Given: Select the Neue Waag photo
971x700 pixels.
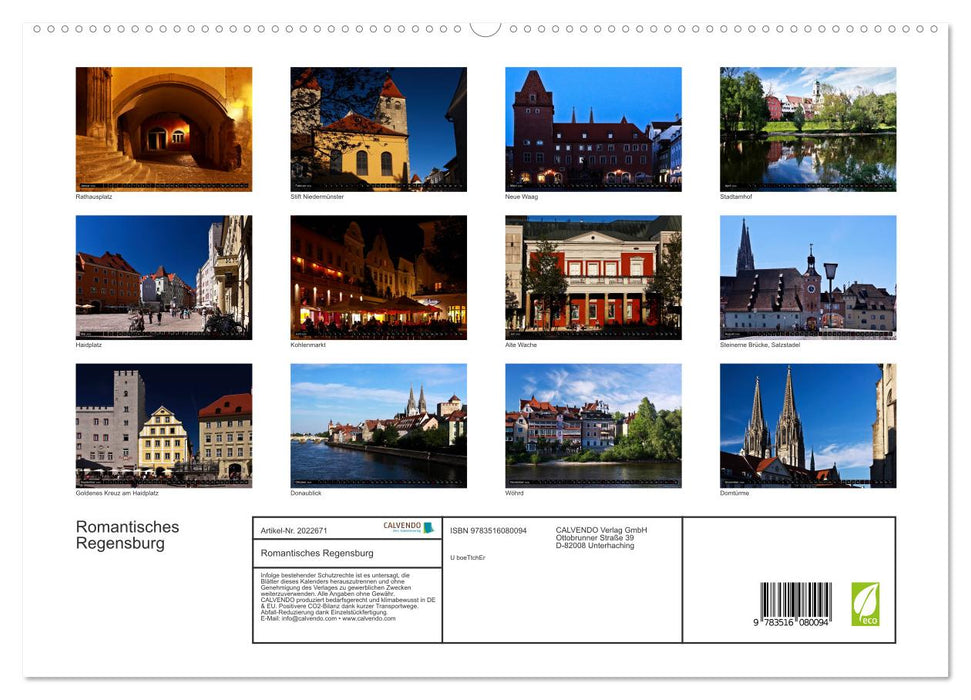Looking at the screenshot, I should click(593, 127).
